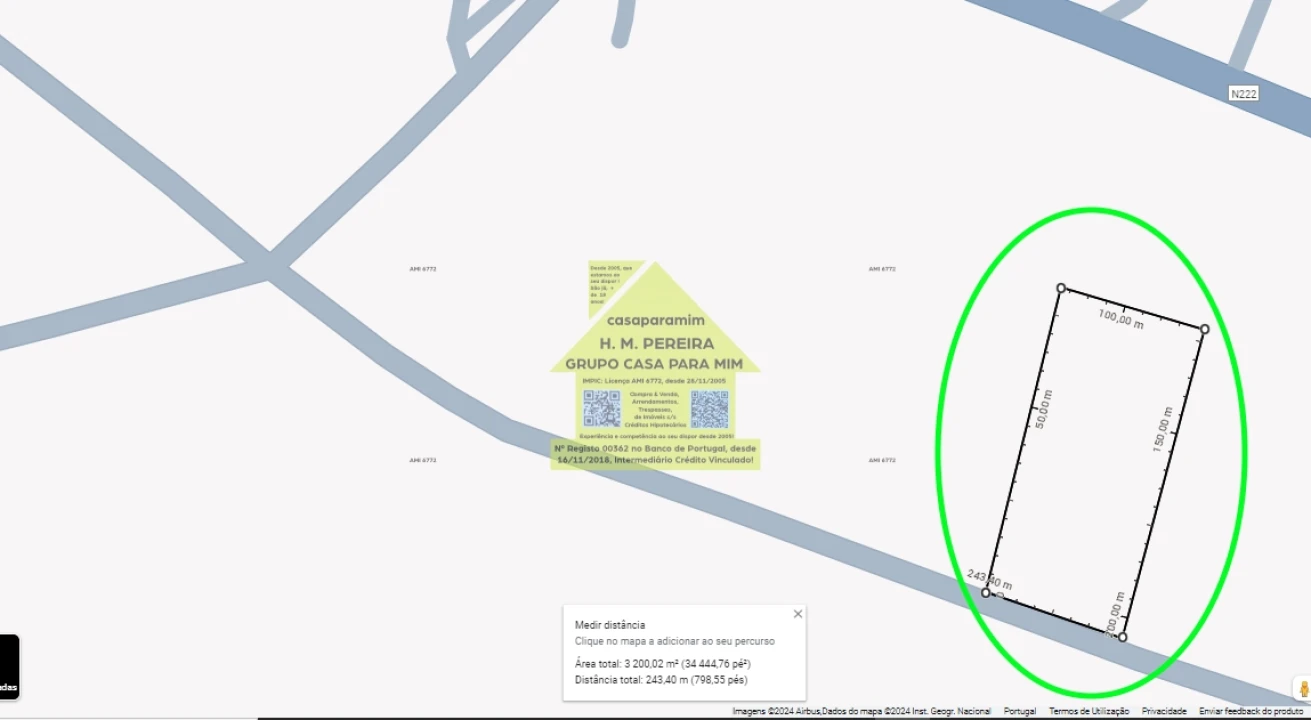Click the 50,00 m distance label
This screenshot has width=1311, height=720.
pos(1044,408)
